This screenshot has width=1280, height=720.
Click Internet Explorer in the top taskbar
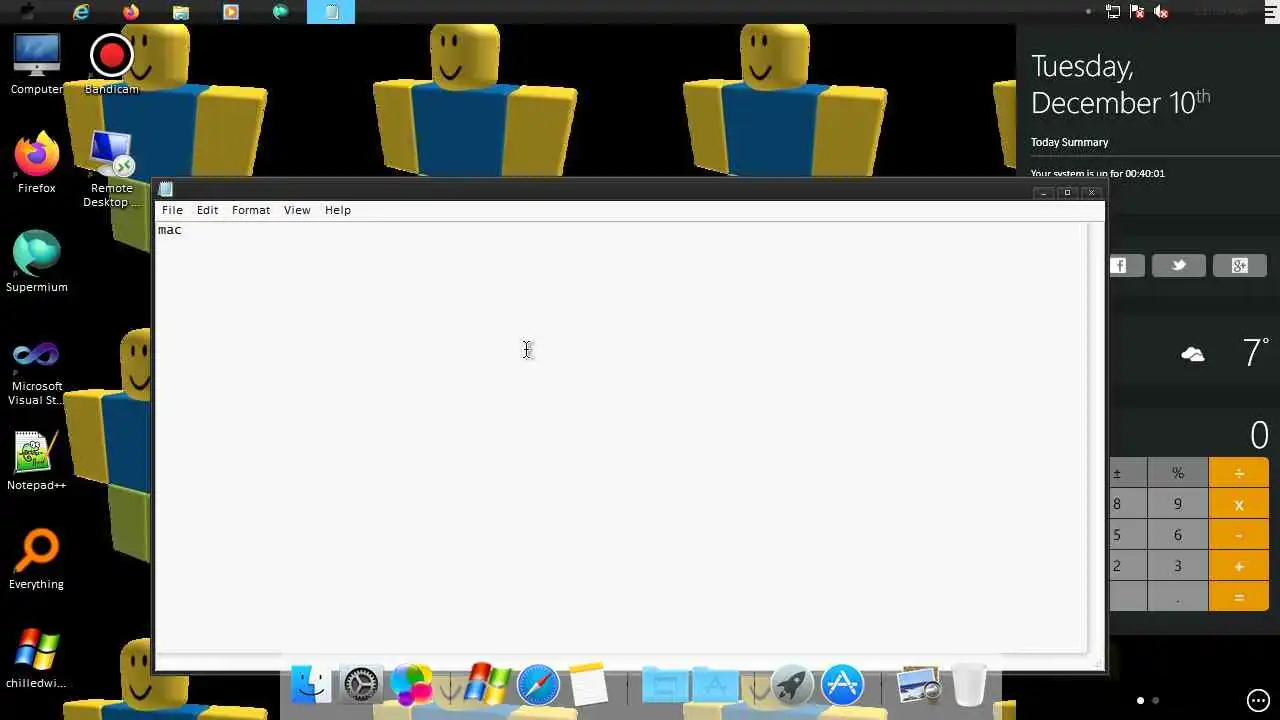pos(81,12)
